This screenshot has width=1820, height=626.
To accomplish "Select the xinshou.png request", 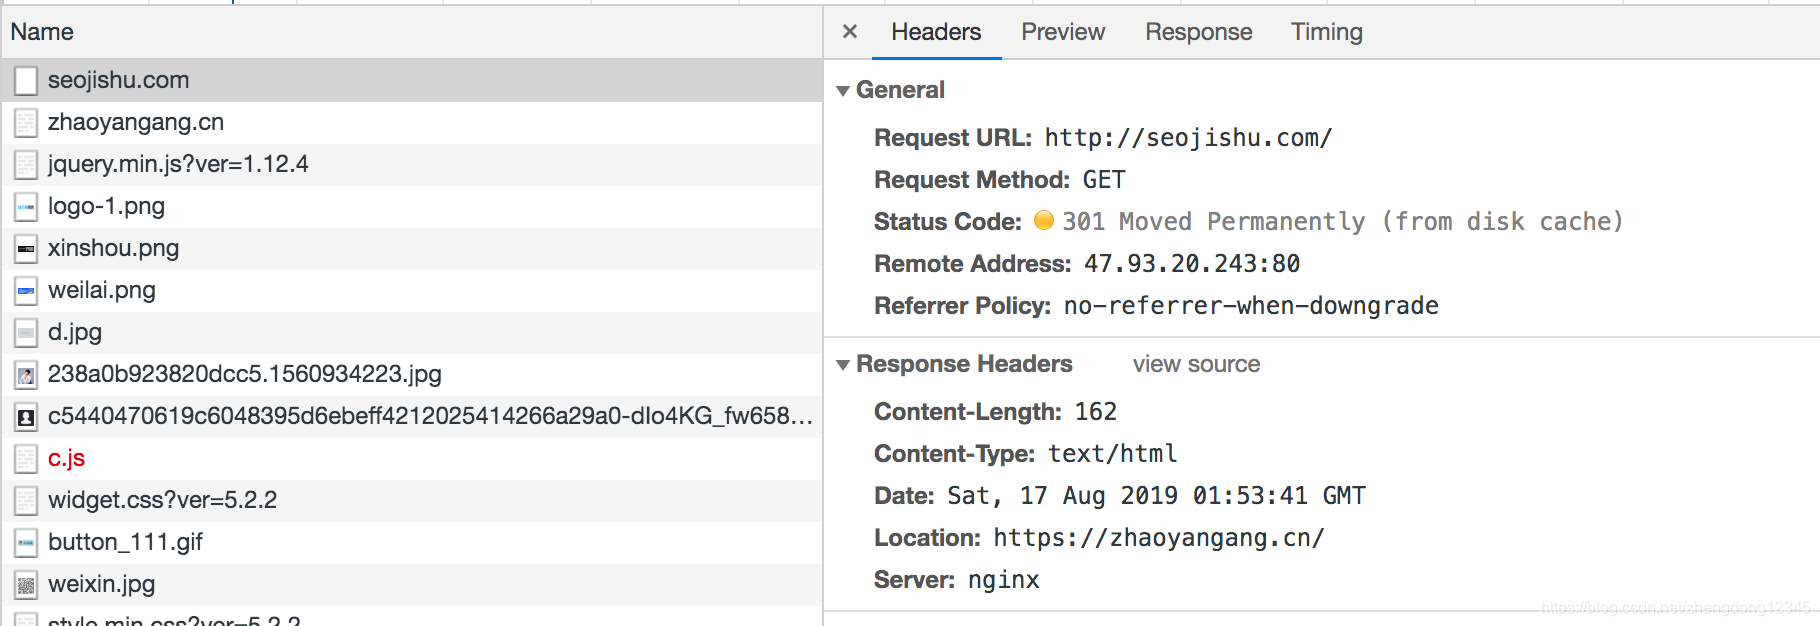I will 411,248.
